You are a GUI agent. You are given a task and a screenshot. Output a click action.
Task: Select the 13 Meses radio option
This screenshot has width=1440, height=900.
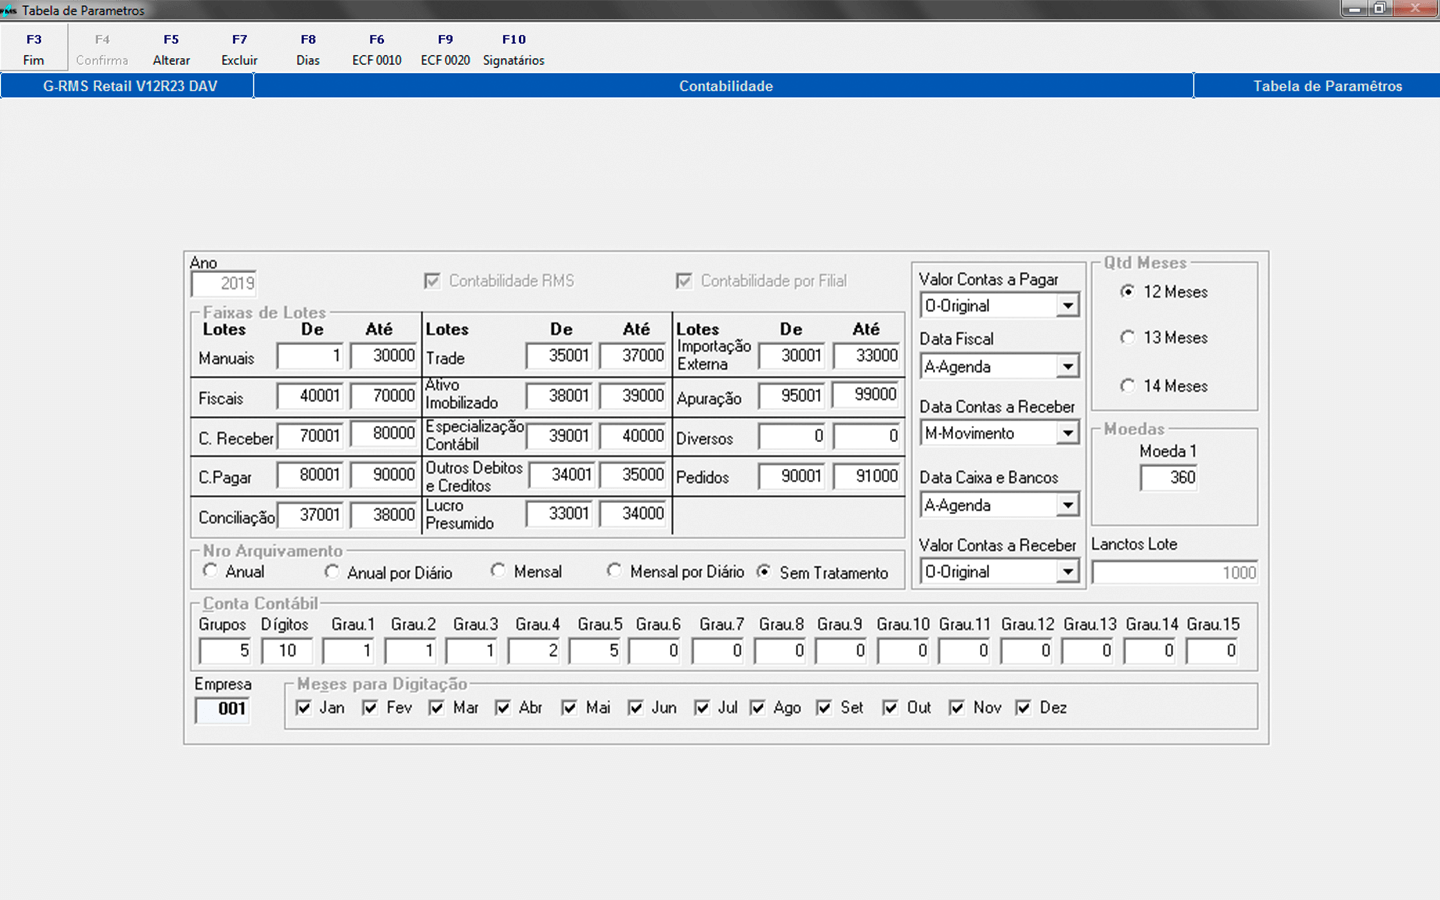click(x=1128, y=338)
